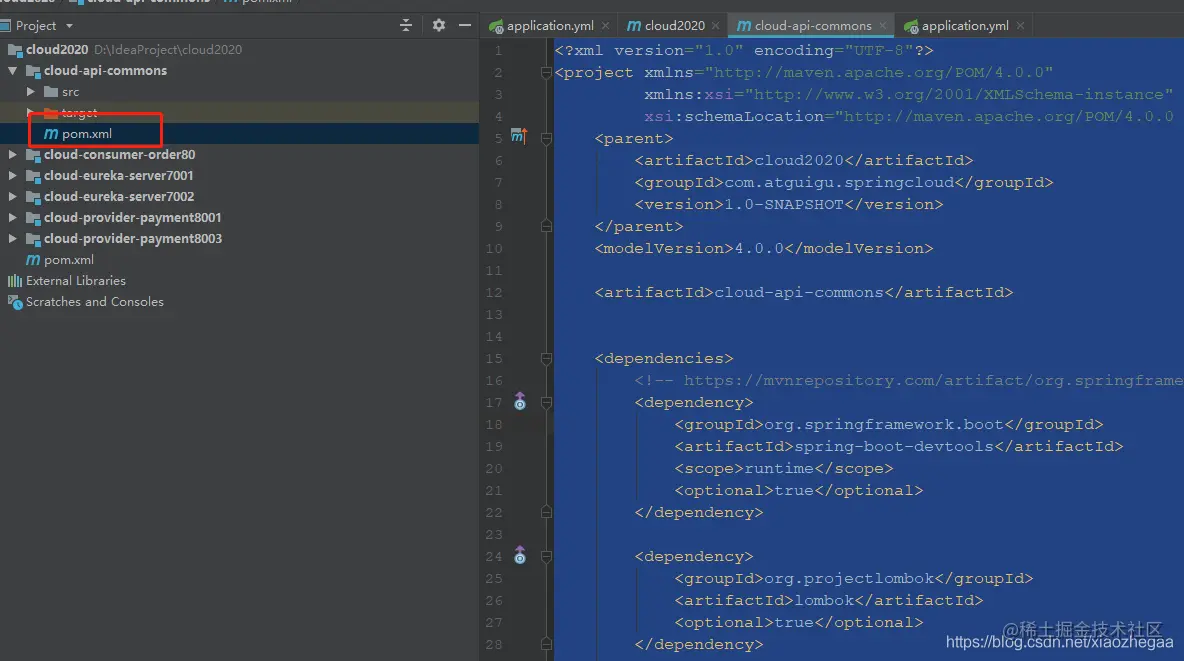Image resolution: width=1184 pixels, height=661 pixels.
Task: Switch to cloud2020 editor tab
Action: [674, 26]
